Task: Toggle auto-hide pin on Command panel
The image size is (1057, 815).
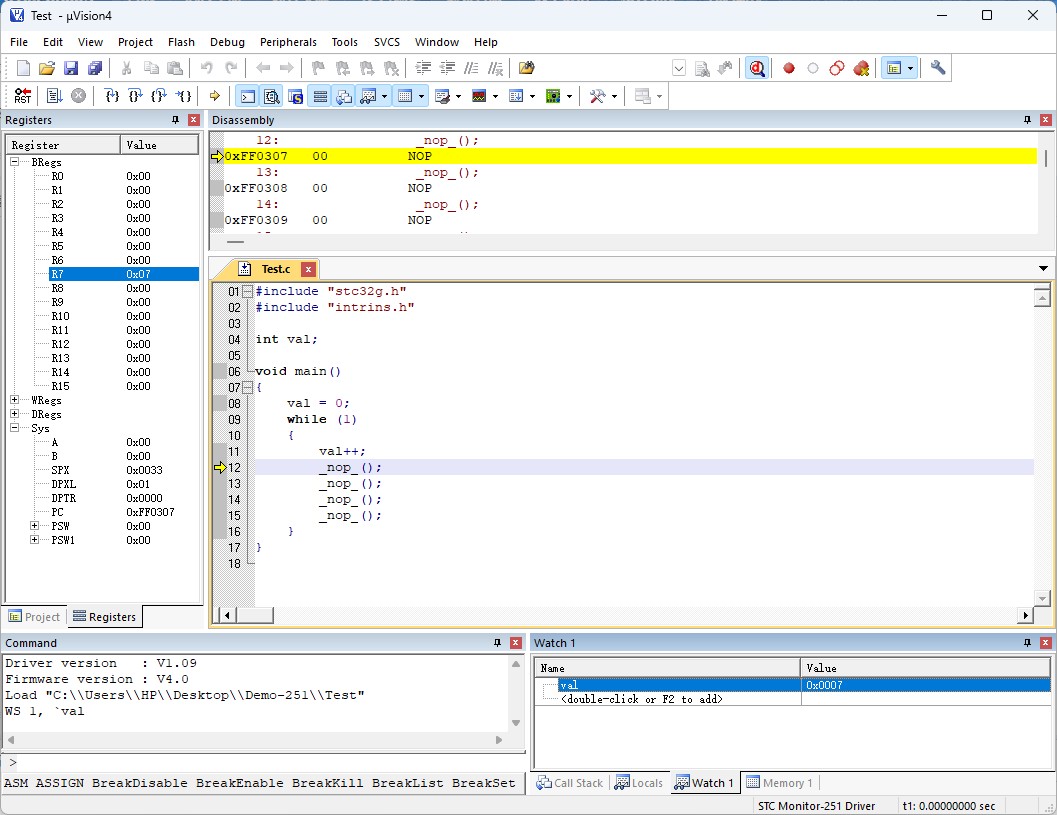Action: click(x=497, y=643)
